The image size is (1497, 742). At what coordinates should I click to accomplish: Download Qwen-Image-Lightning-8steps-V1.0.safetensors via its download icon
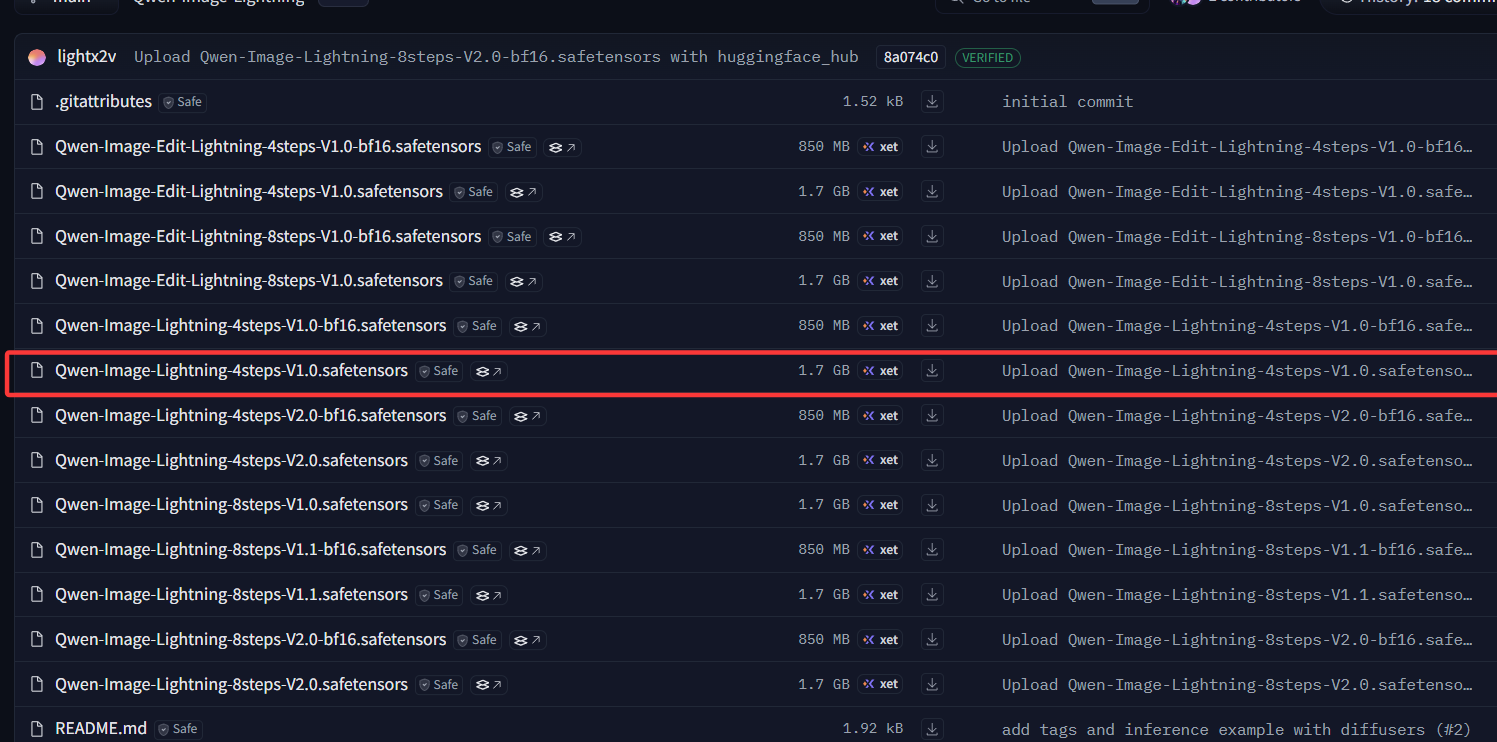(x=932, y=505)
